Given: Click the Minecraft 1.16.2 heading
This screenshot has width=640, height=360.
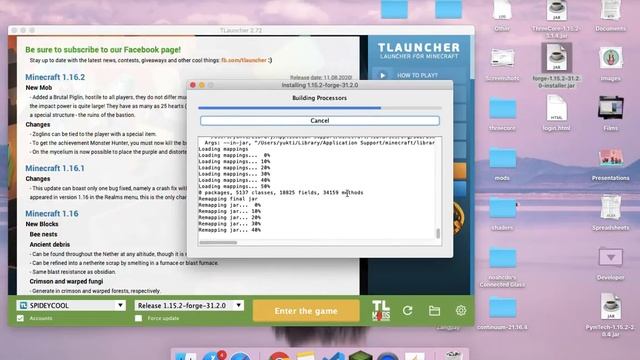Looking at the screenshot, I should [x=55, y=77].
